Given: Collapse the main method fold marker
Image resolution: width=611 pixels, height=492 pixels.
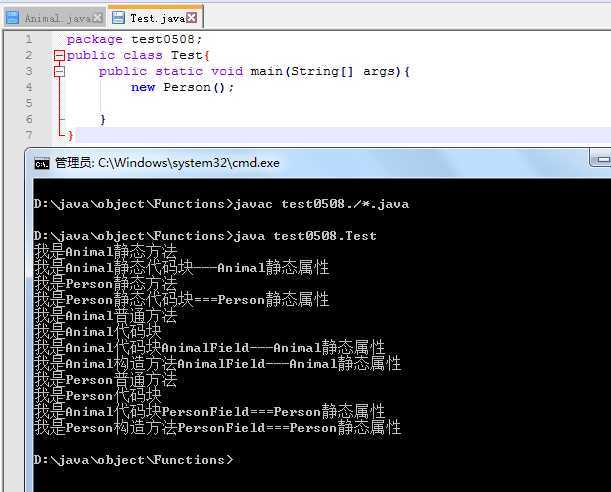Looking at the screenshot, I should tap(59, 71).
